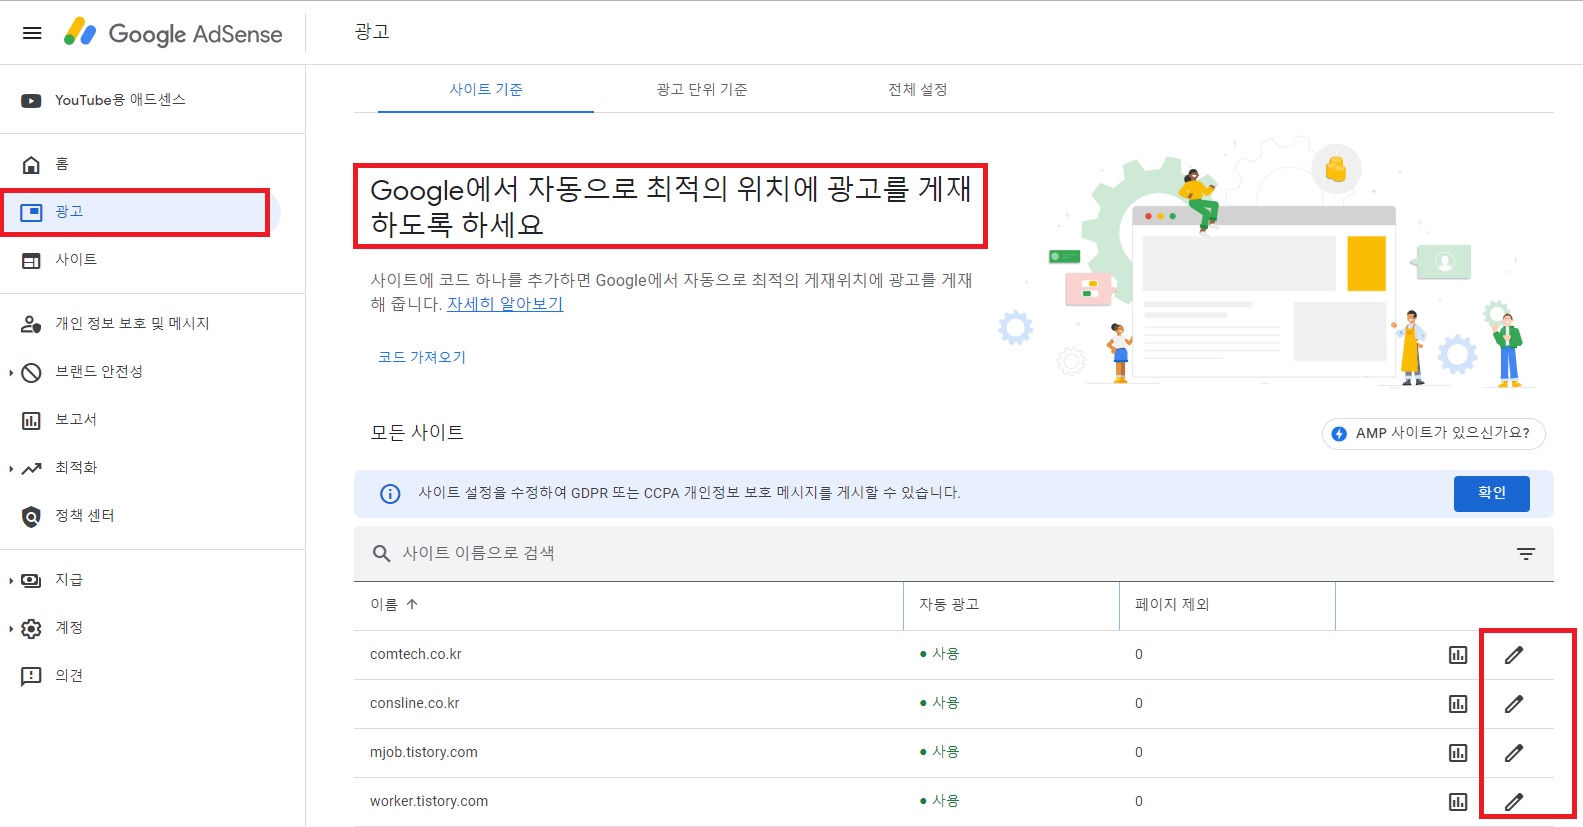This screenshot has height=827, width=1583.
Task: Click the 최적화 trend icon
Action: (x=31, y=468)
